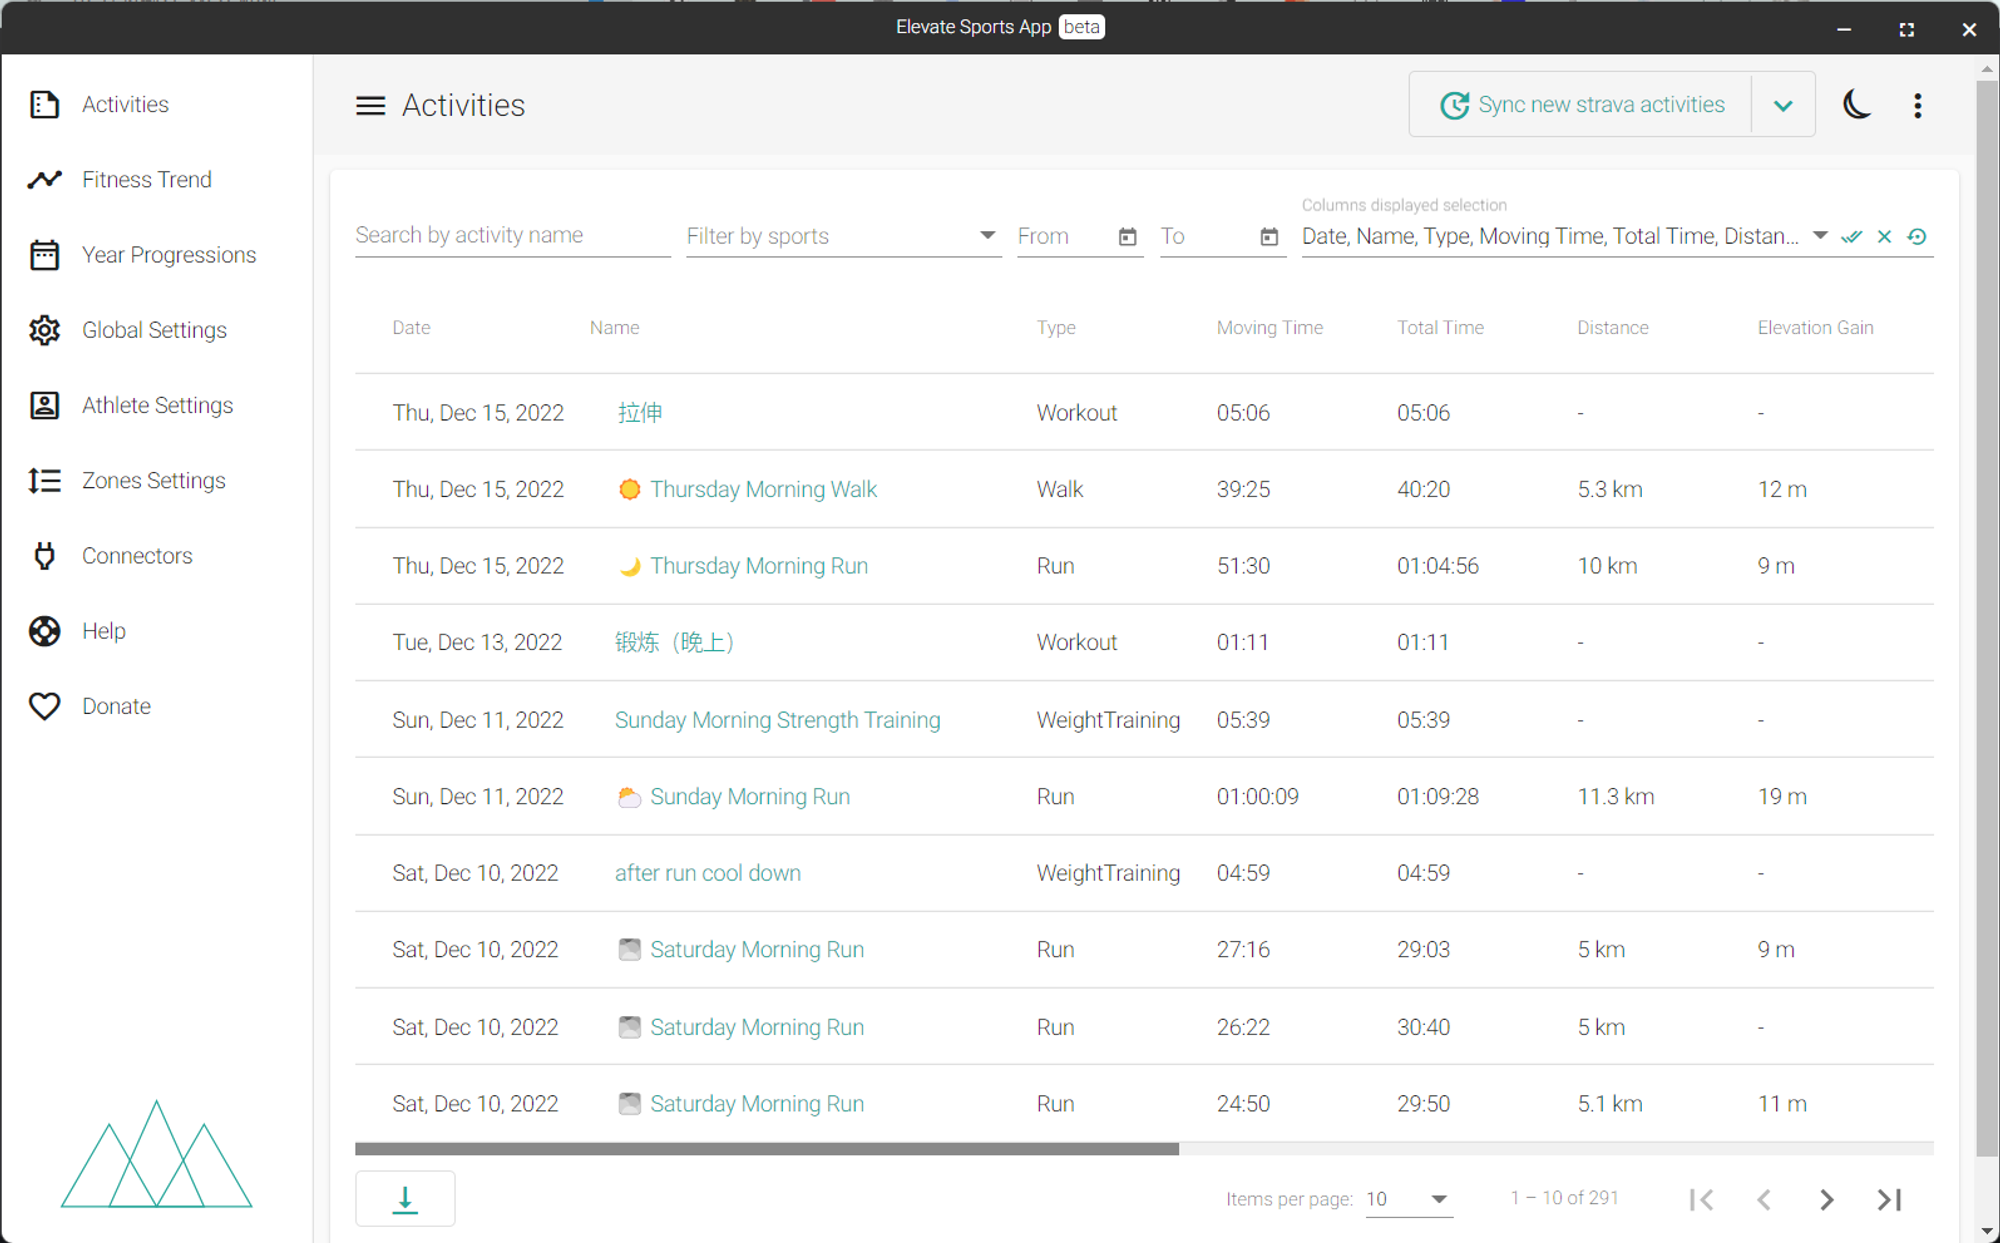The image size is (2000, 1243).
Task: Go to the previous page
Action: click(x=1764, y=1199)
